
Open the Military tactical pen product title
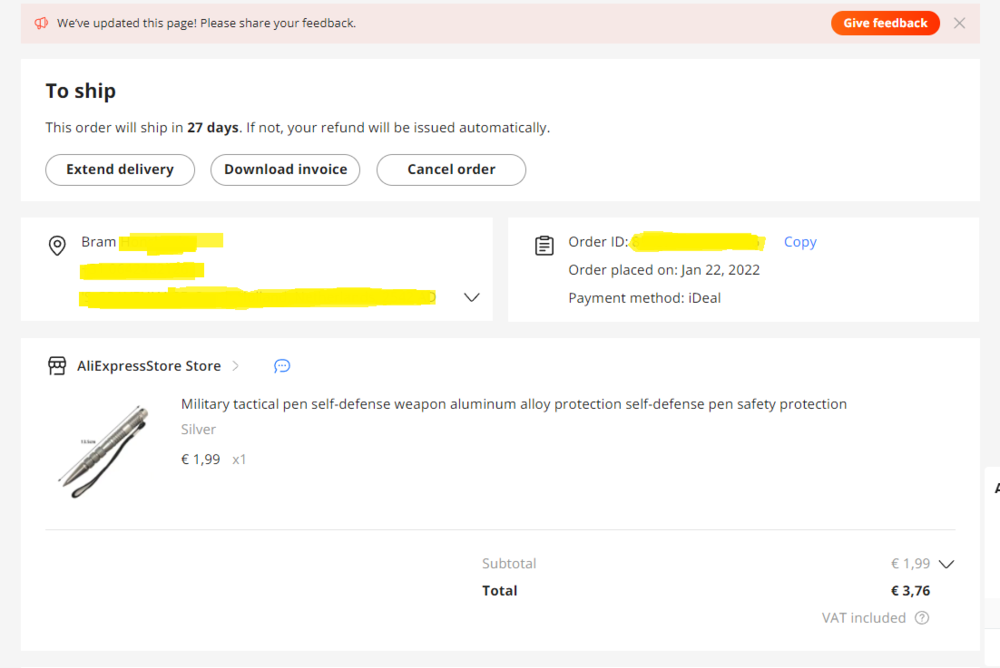[514, 404]
